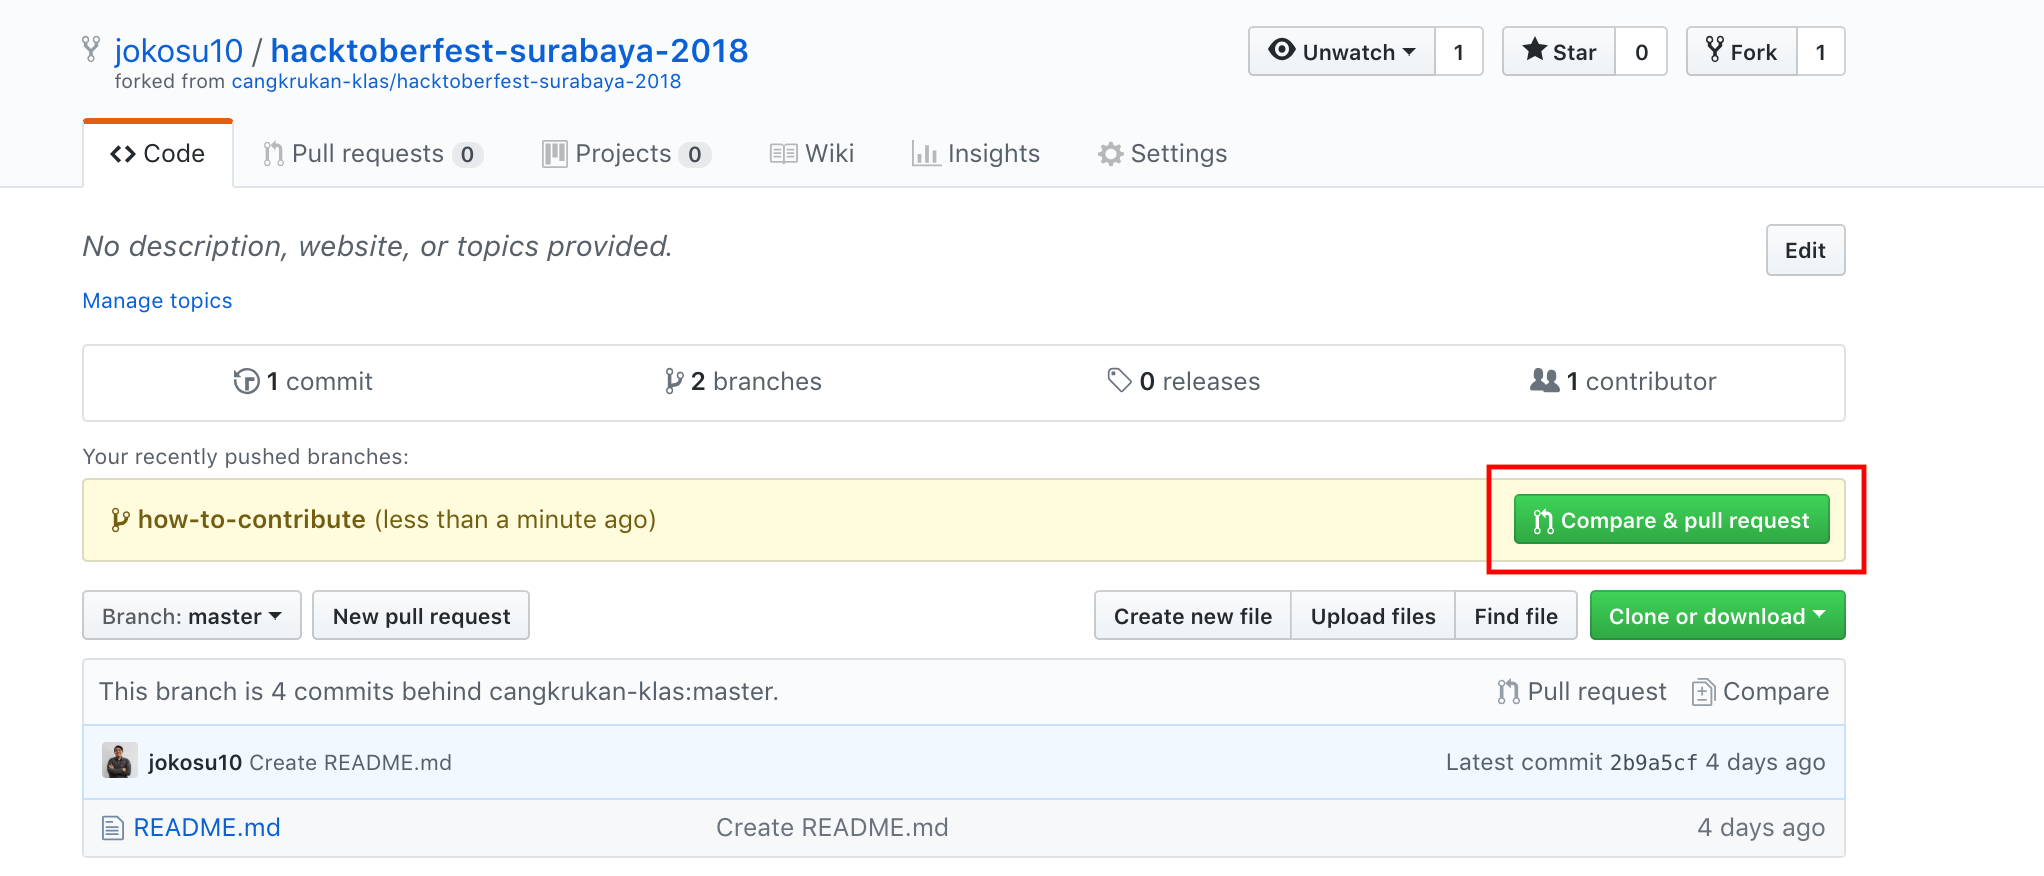Click the branches fork icon
The image size is (2044, 876).
tap(675, 381)
